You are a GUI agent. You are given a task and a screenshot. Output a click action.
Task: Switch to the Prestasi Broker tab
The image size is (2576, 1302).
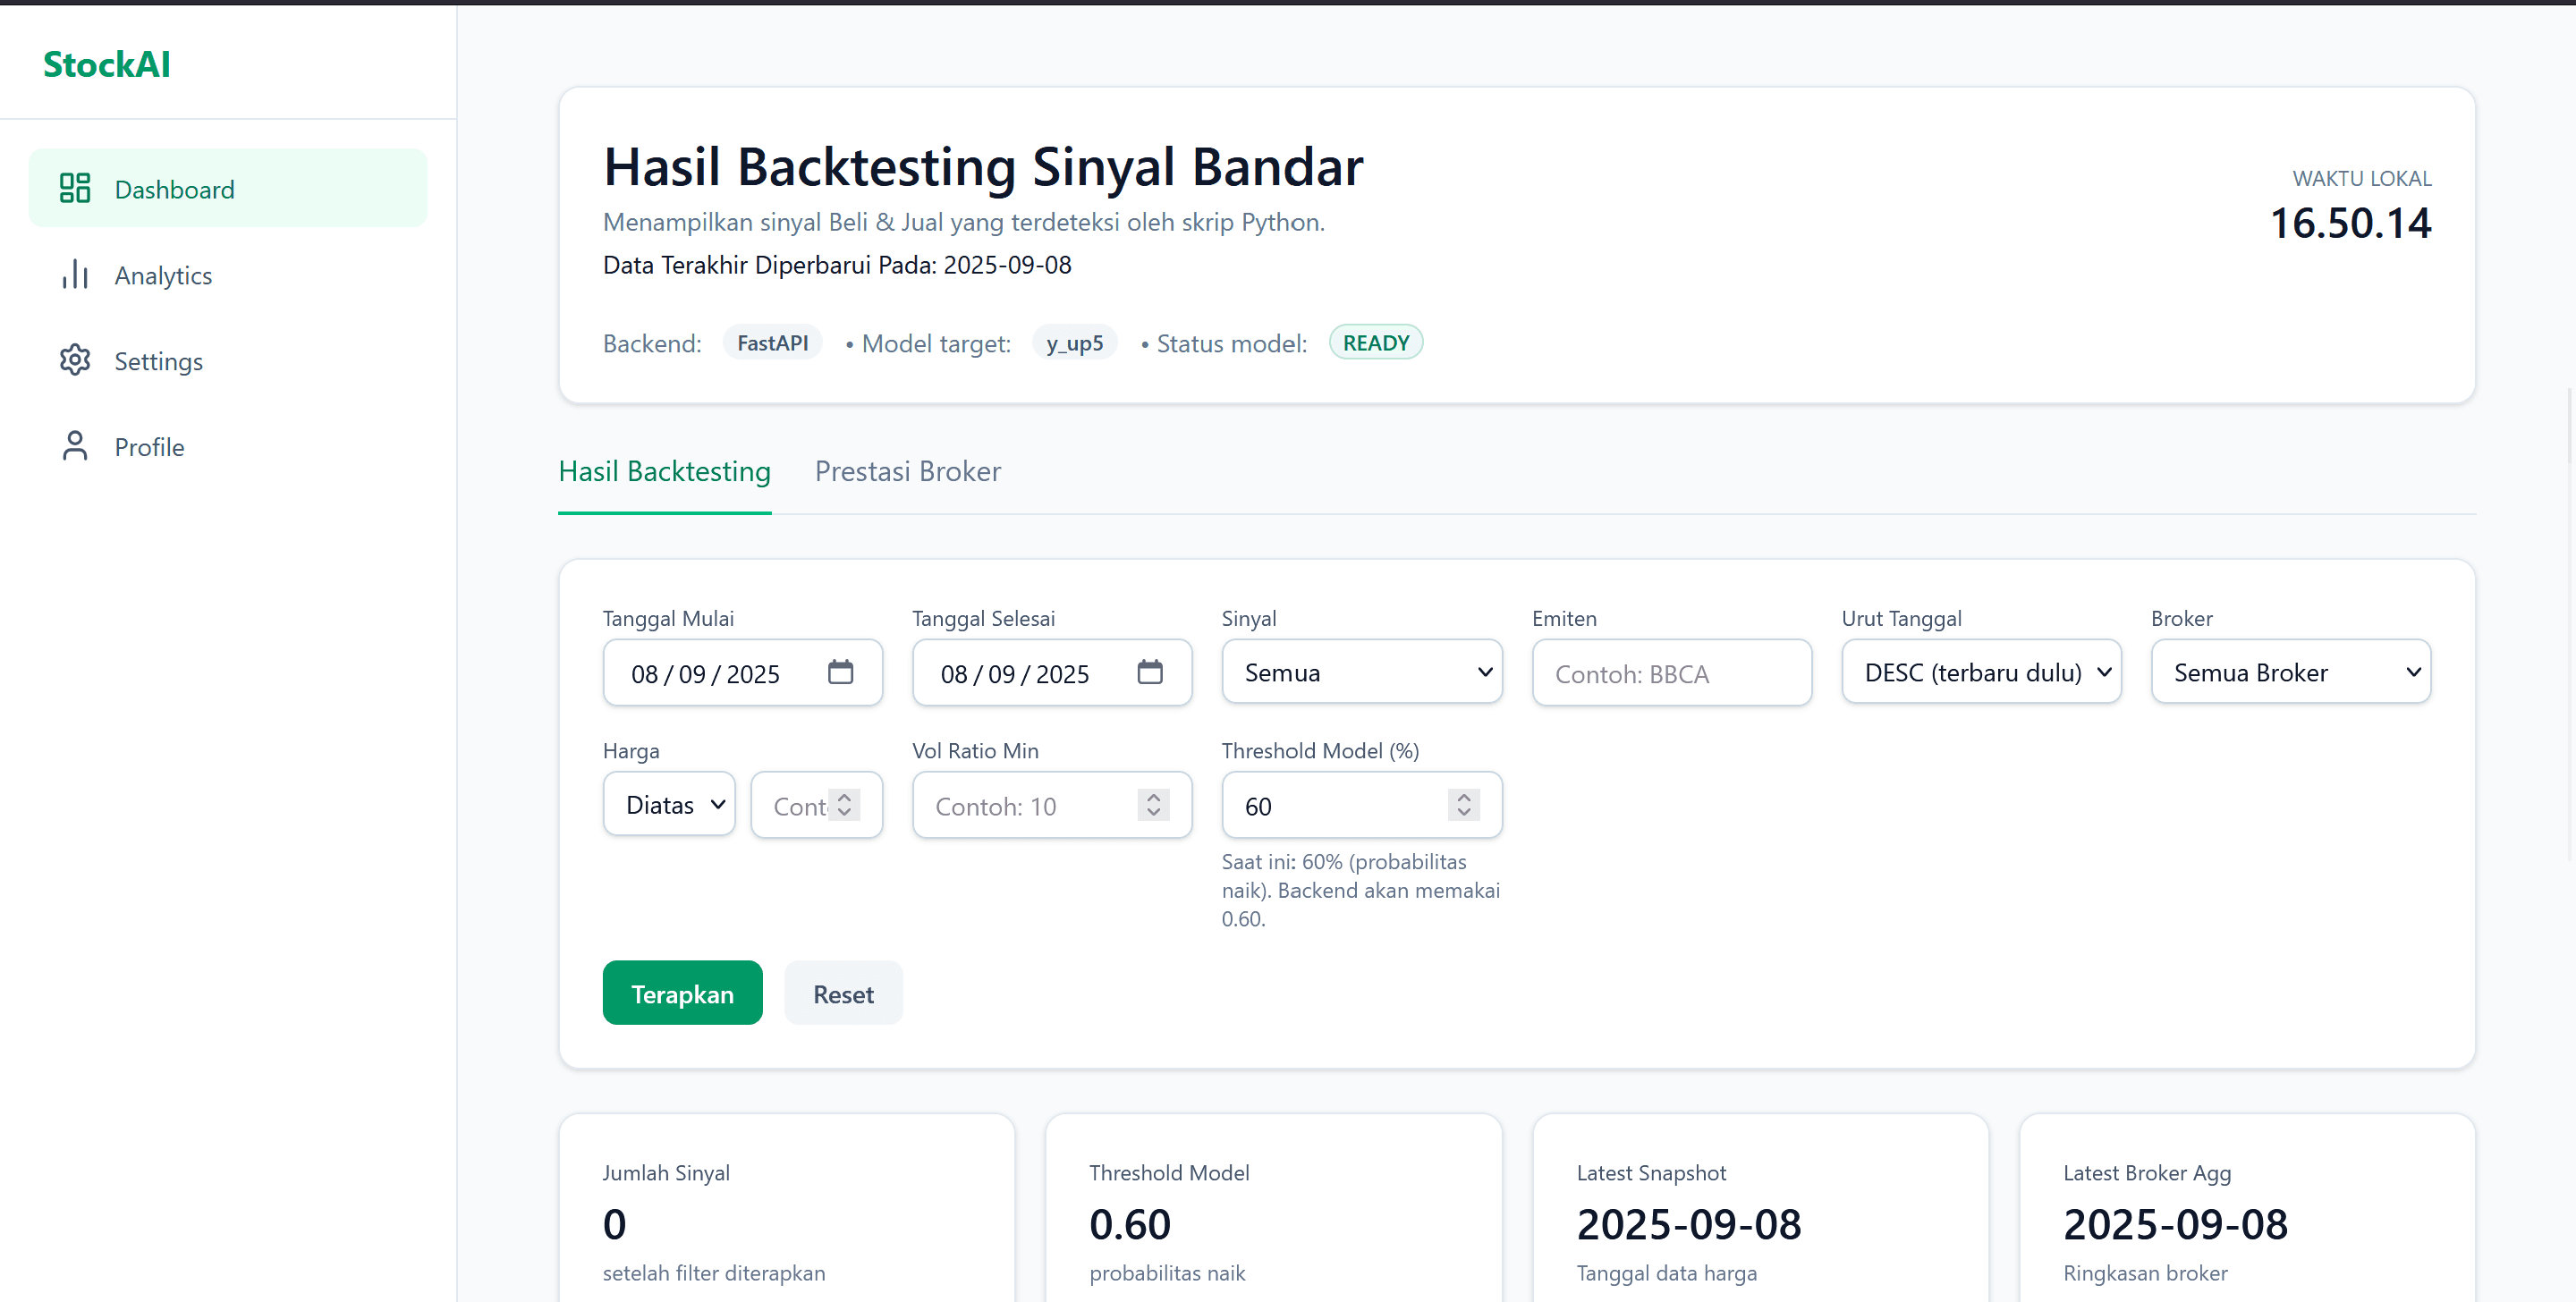click(x=907, y=471)
